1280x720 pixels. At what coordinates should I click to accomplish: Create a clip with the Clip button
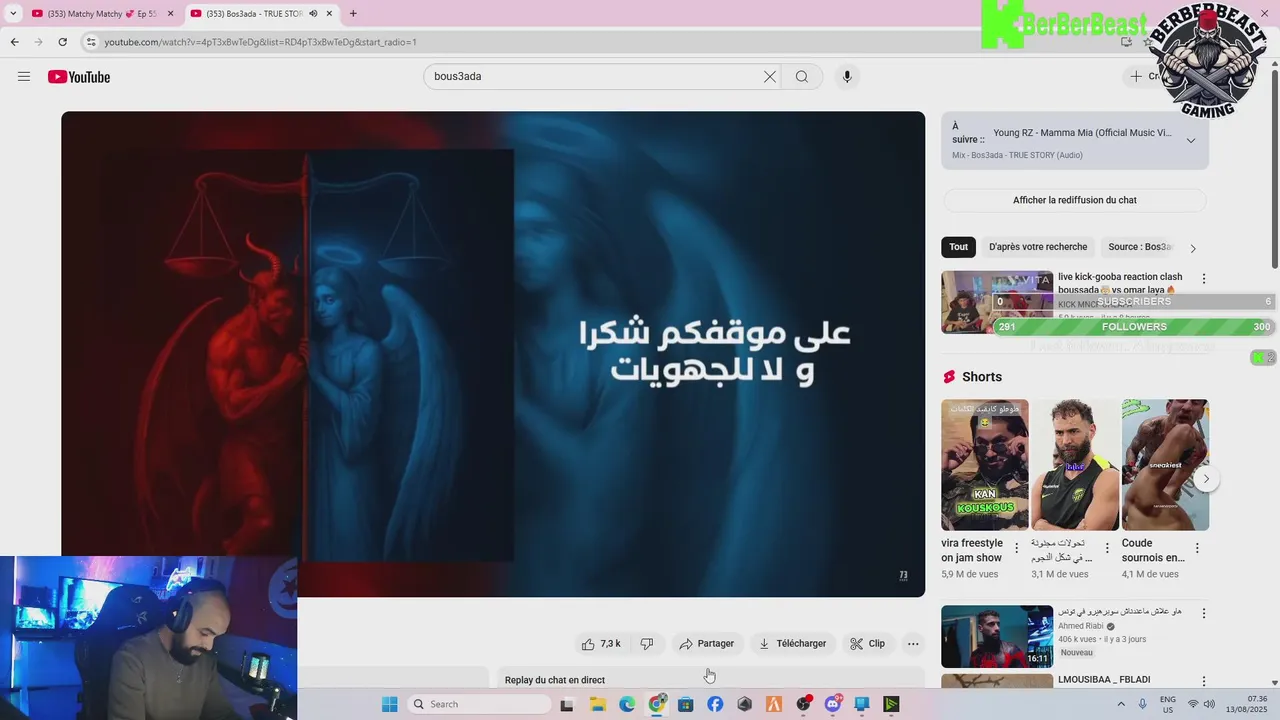point(868,644)
